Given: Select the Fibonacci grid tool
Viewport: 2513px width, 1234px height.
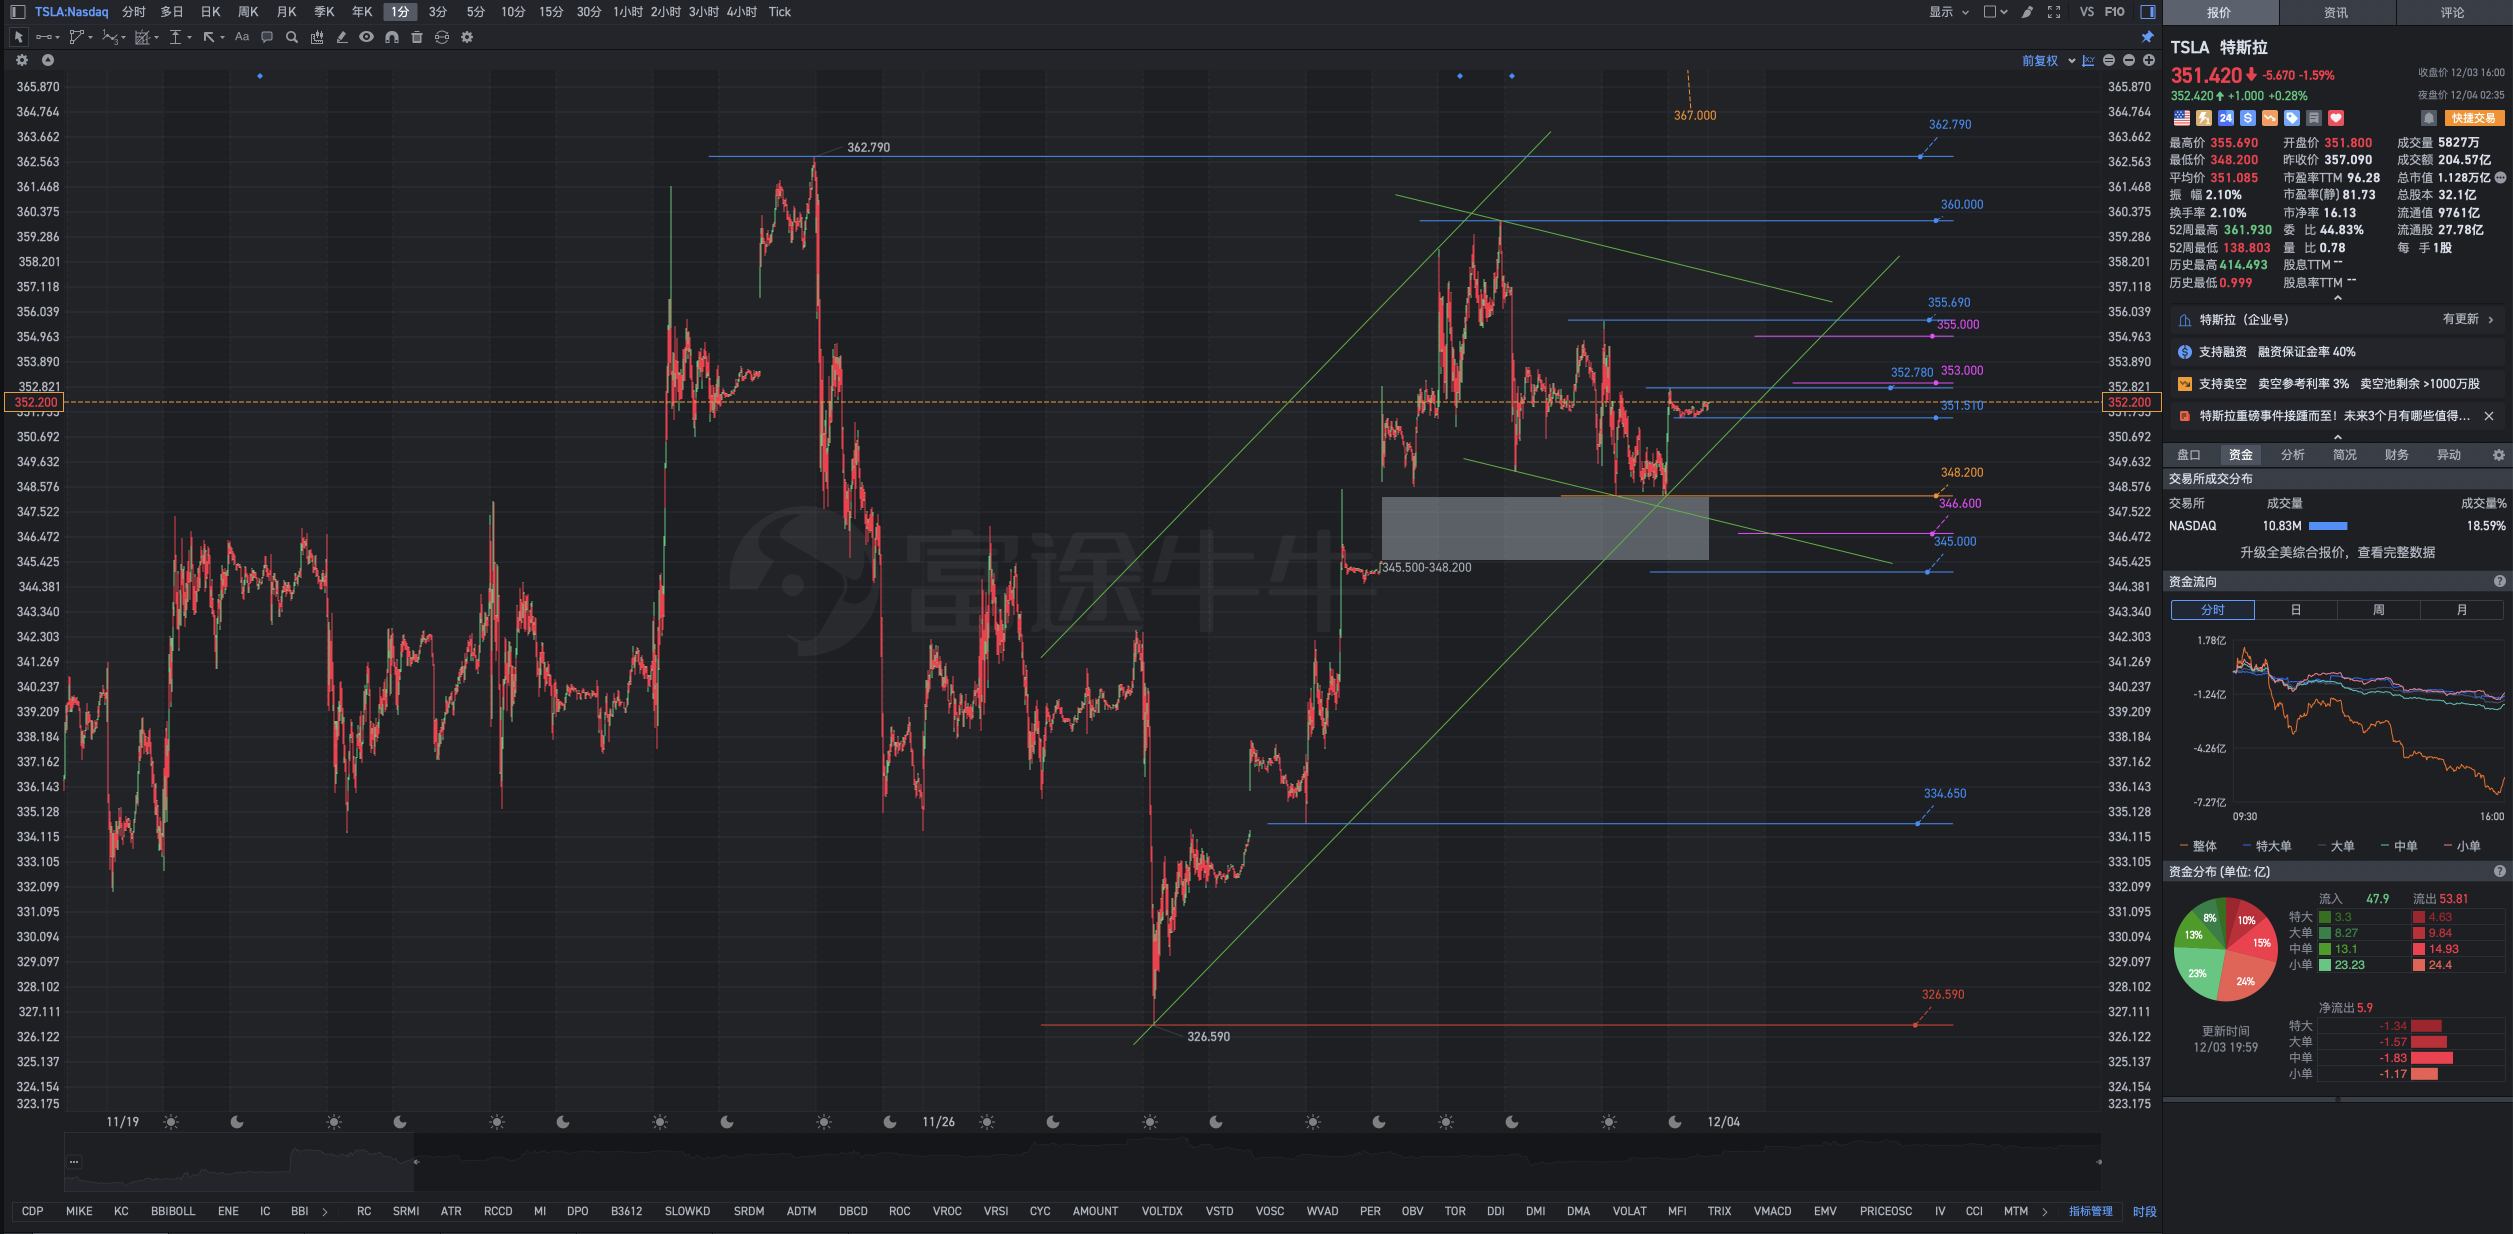Looking at the screenshot, I should coord(142,37).
